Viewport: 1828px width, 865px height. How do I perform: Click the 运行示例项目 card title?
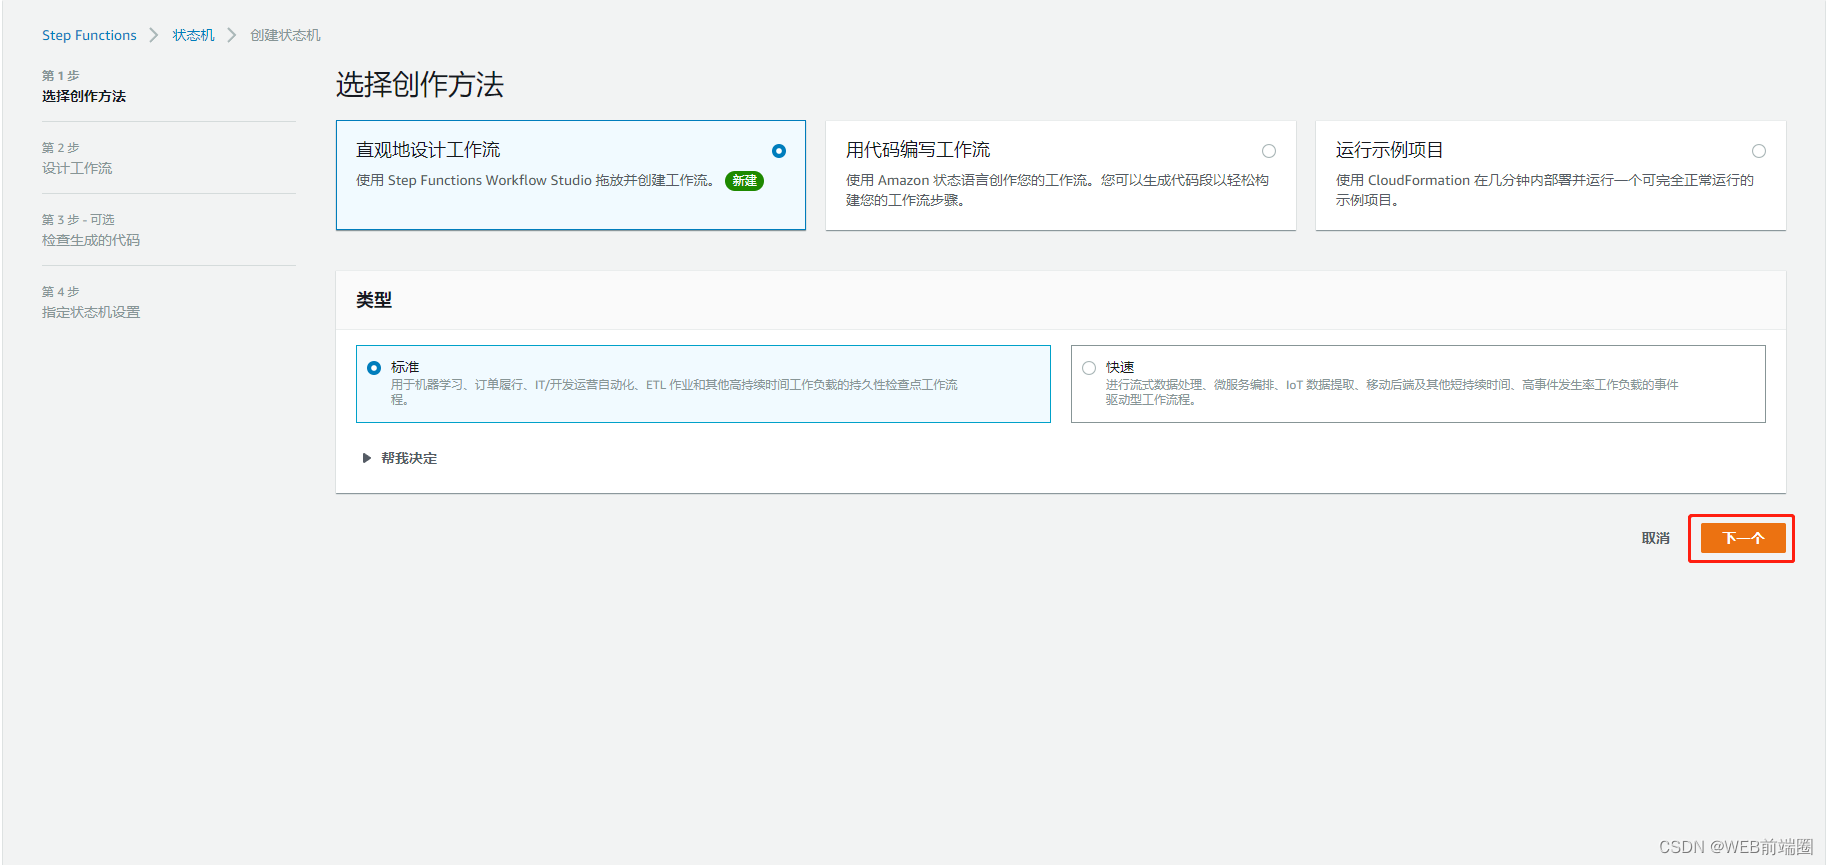click(x=1389, y=150)
